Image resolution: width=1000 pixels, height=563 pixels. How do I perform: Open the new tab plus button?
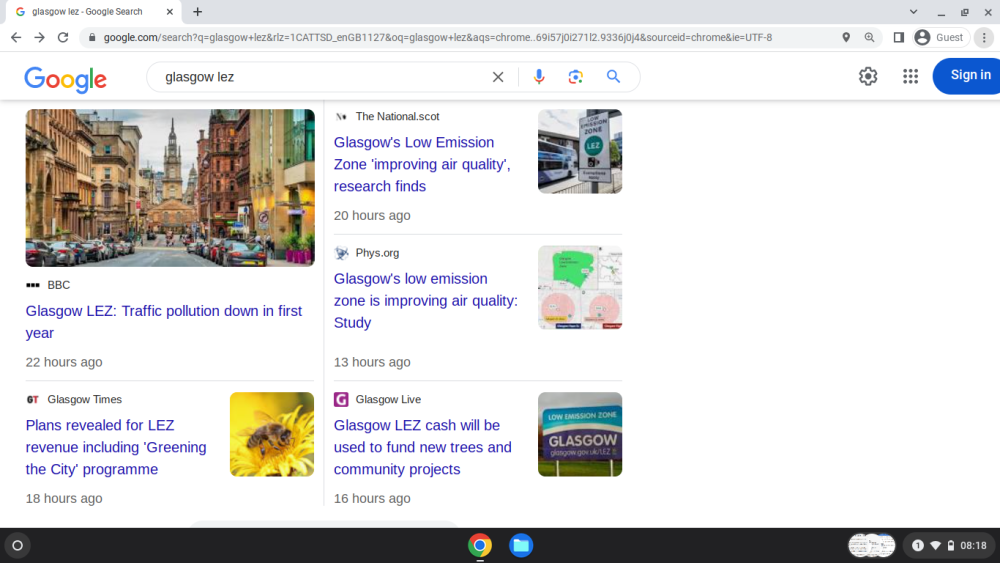[198, 11]
